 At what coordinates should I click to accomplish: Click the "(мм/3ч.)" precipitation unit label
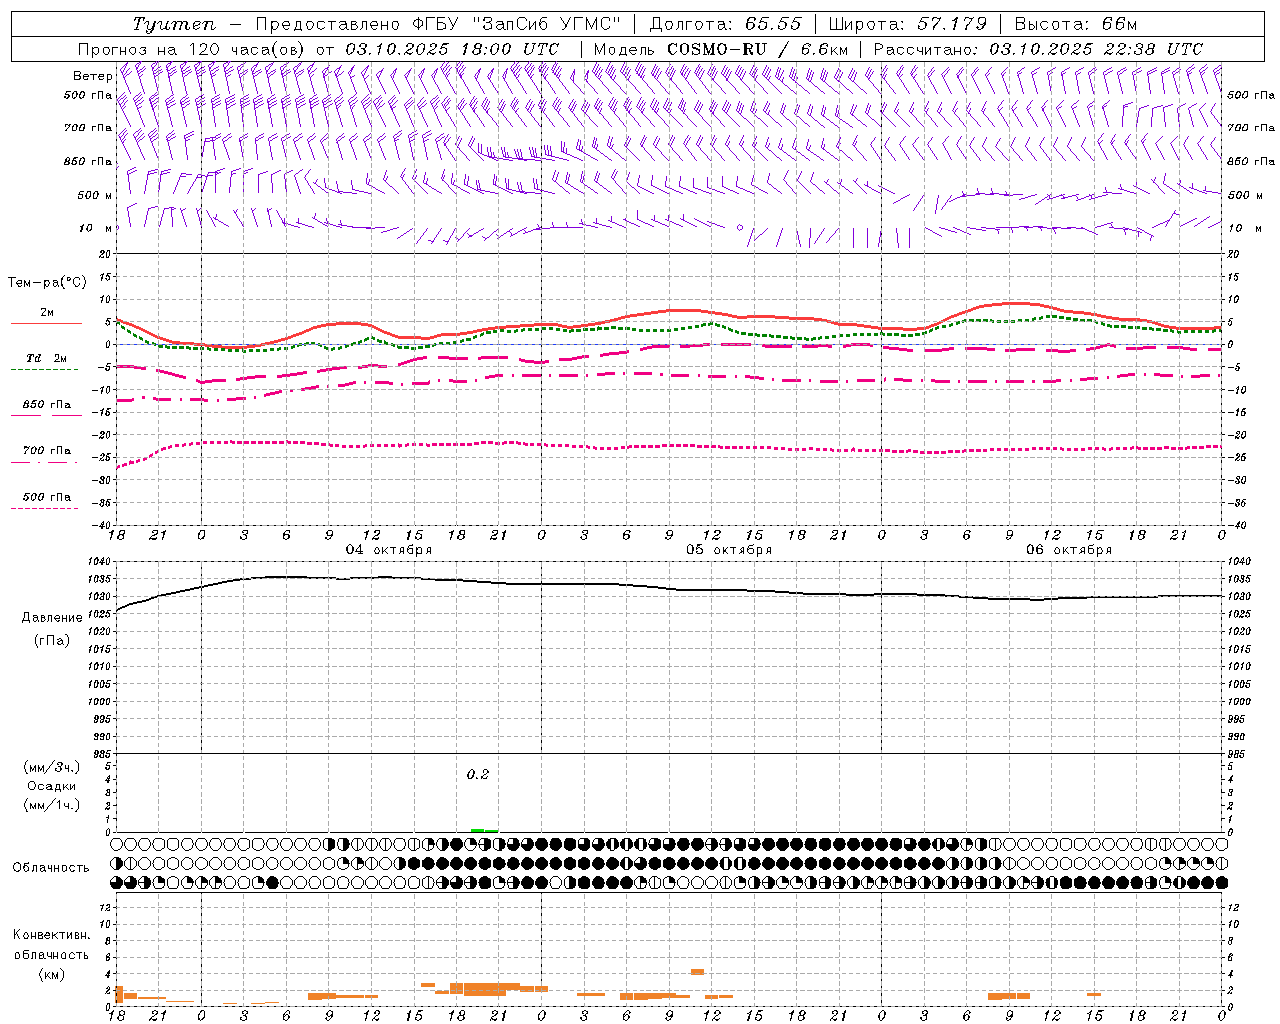click(52, 768)
